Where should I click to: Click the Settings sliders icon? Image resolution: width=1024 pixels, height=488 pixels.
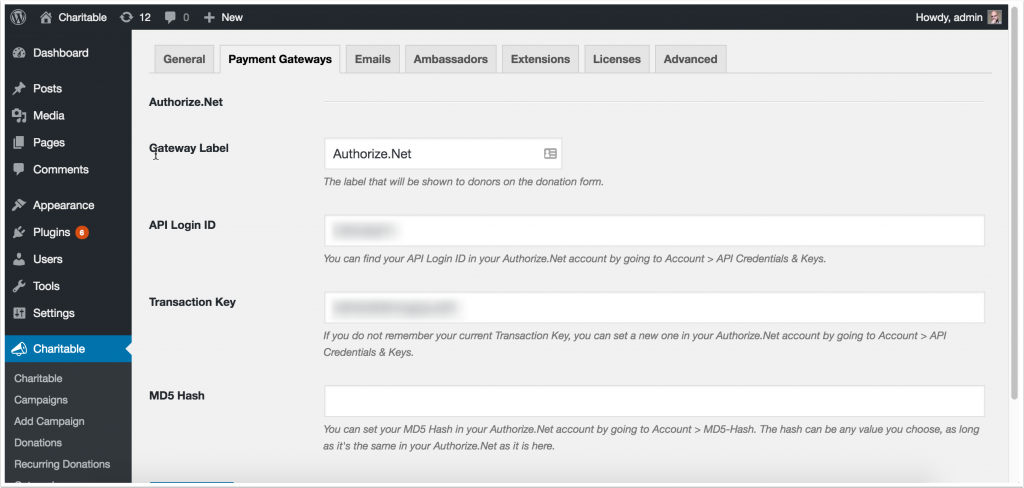click(19, 313)
